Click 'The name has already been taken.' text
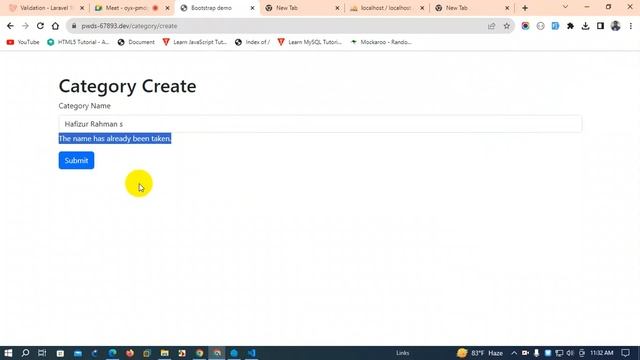This screenshot has width=640, height=360. pyautogui.click(x=115, y=139)
